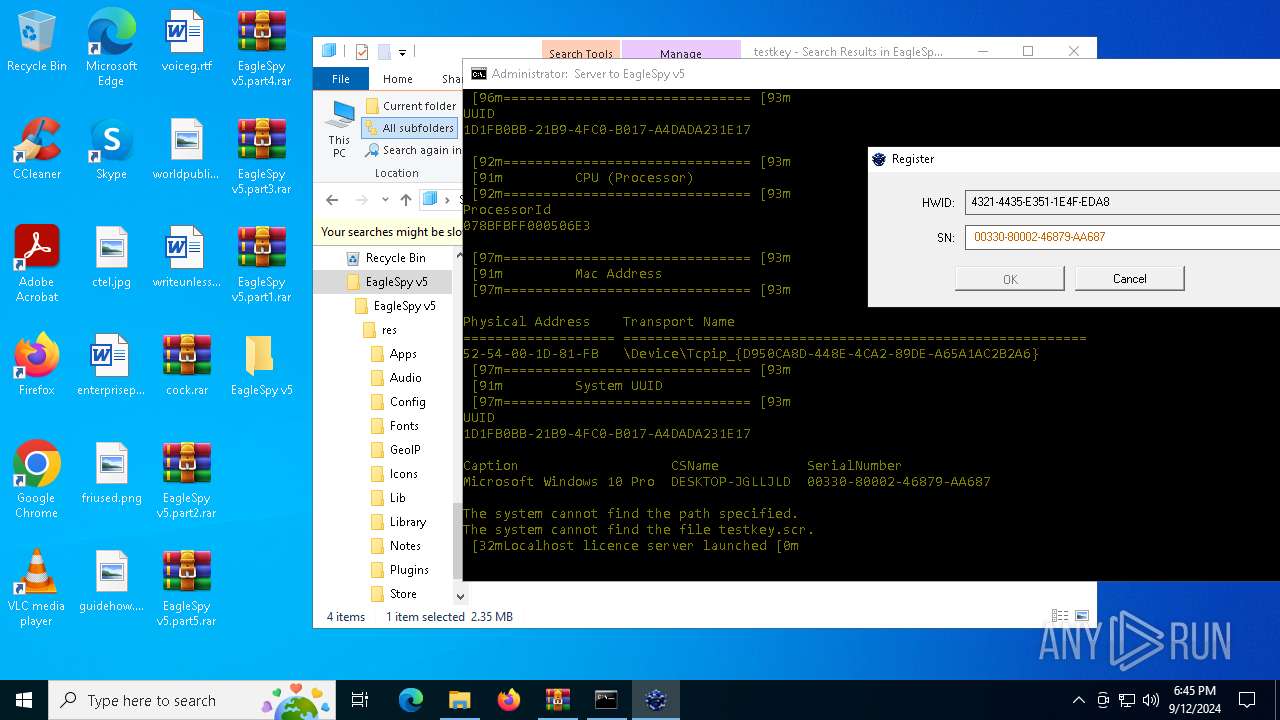Click OK in Register dialog
This screenshot has width=1280, height=720.
(x=1010, y=279)
